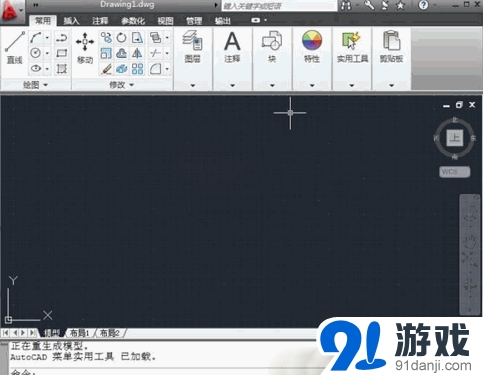Select the Mirror tool icon

137,53
